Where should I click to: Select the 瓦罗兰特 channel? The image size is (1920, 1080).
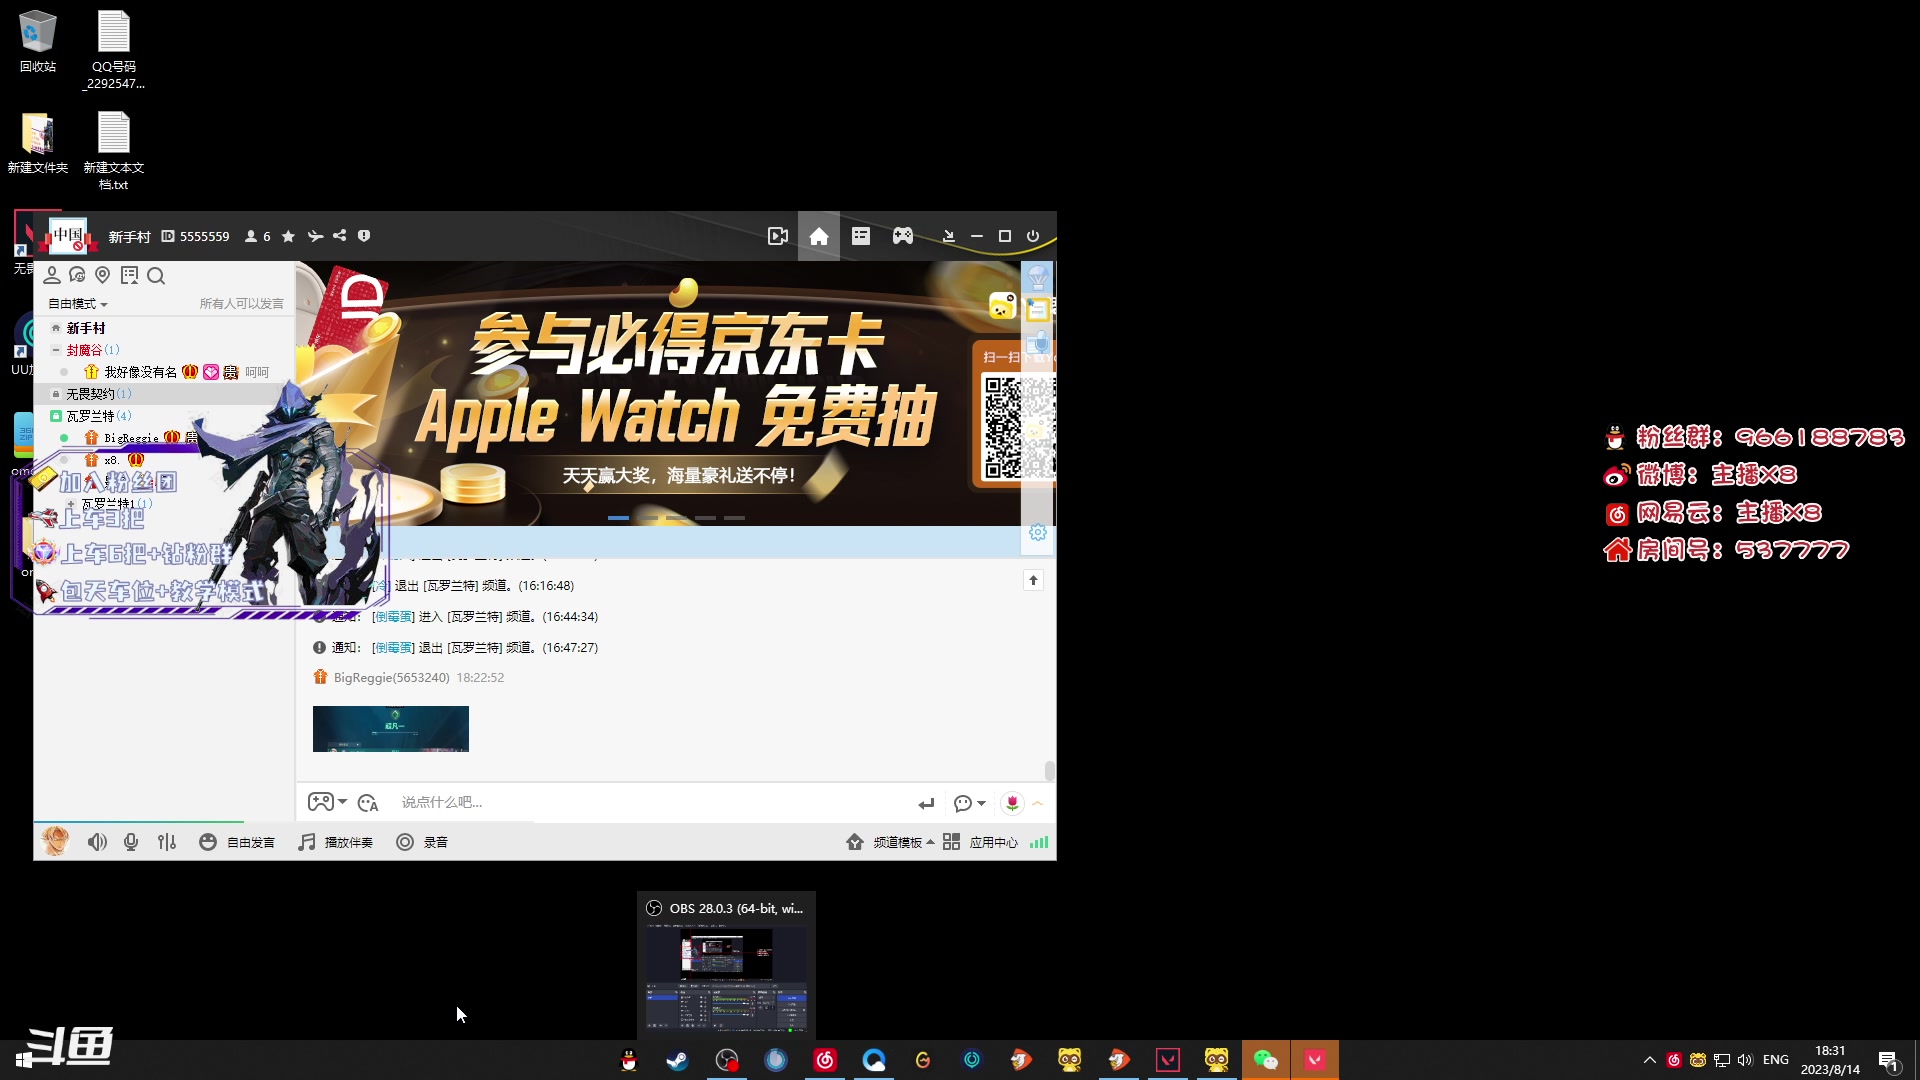[x=90, y=416]
